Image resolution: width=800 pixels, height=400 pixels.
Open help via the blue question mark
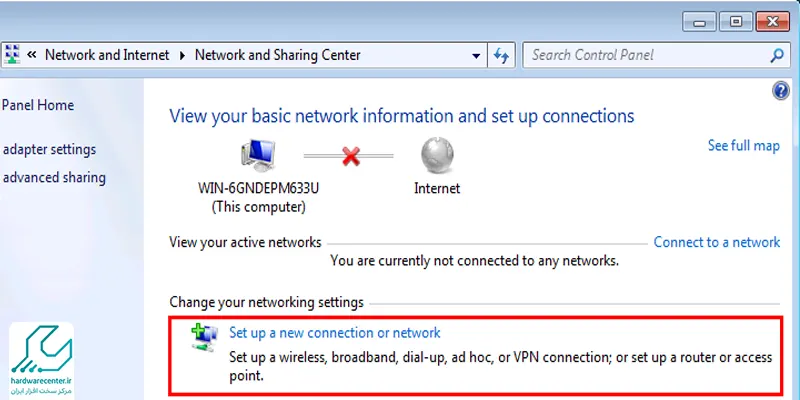click(781, 91)
